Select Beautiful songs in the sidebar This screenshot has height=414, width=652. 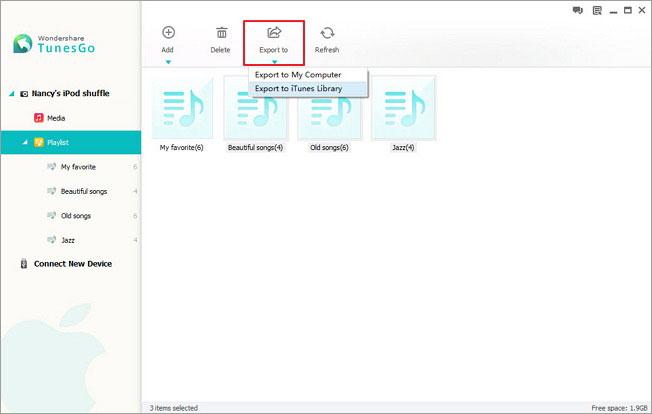[x=82, y=191]
